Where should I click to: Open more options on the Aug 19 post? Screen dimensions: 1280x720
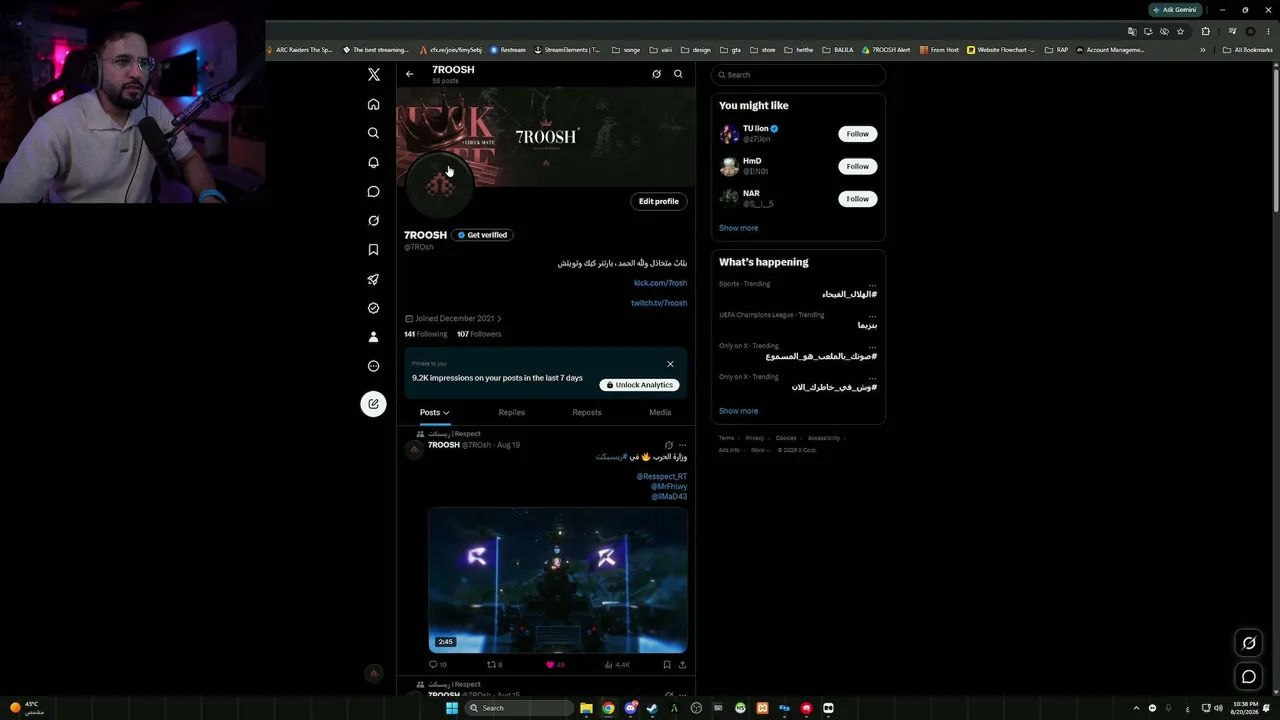(x=683, y=445)
